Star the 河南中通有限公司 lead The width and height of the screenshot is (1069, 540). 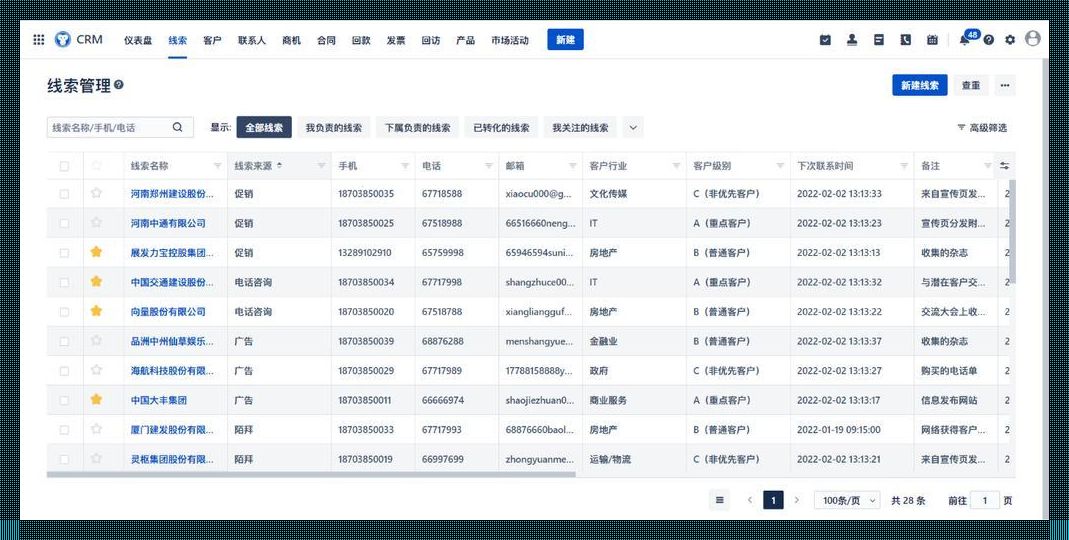coord(96,222)
